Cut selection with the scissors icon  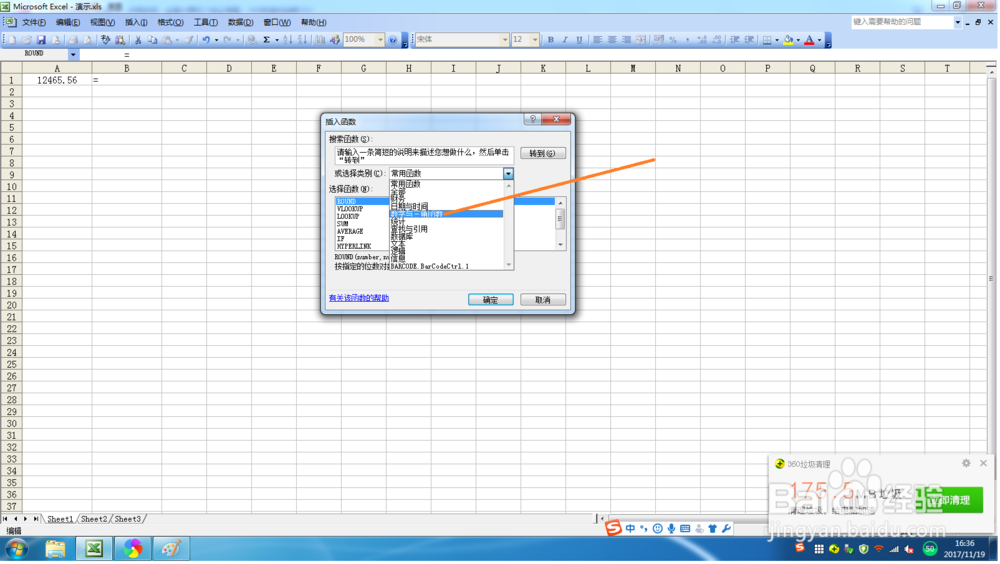tap(138, 40)
